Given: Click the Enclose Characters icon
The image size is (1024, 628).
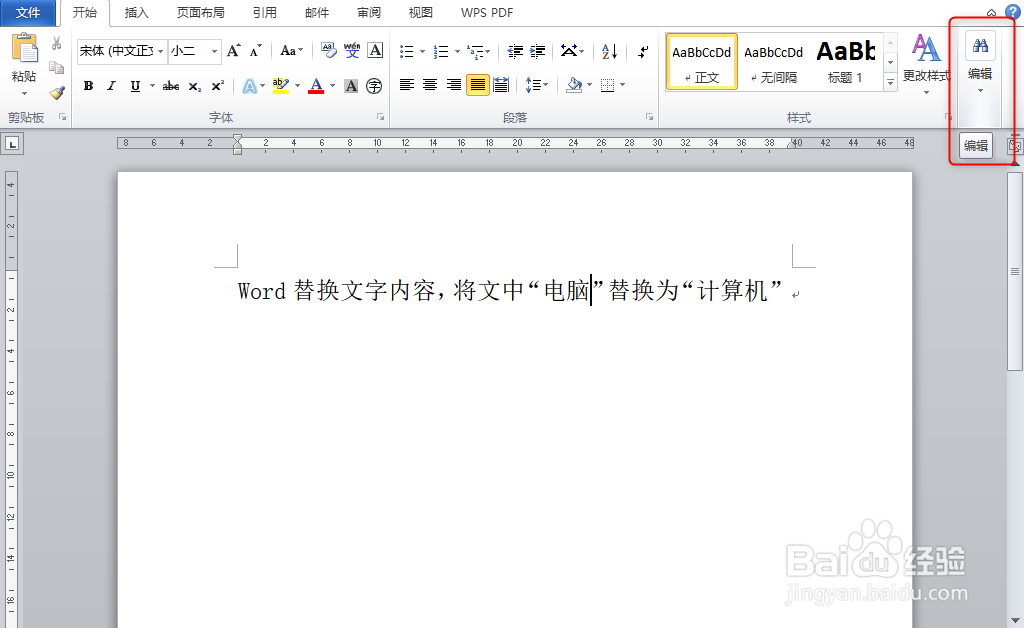Looking at the screenshot, I should [x=373, y=87].
